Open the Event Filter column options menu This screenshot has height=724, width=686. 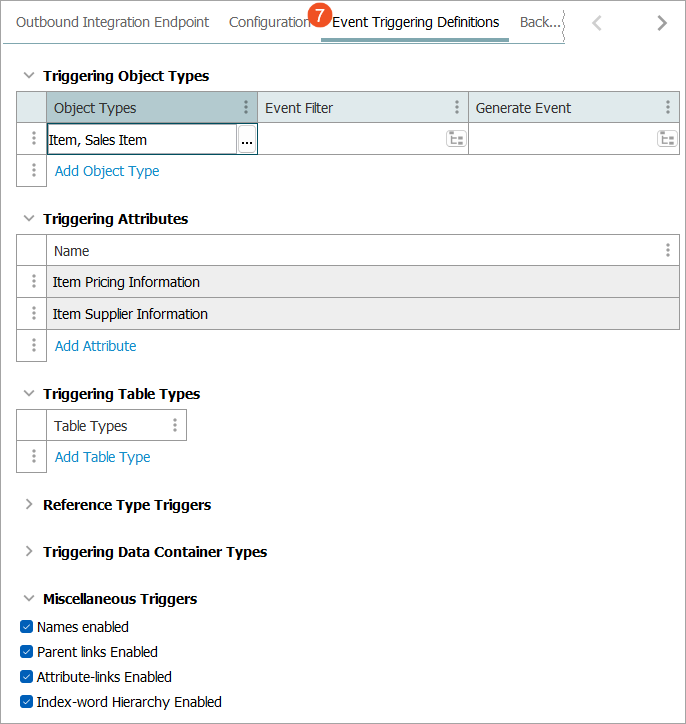[457, 108]
